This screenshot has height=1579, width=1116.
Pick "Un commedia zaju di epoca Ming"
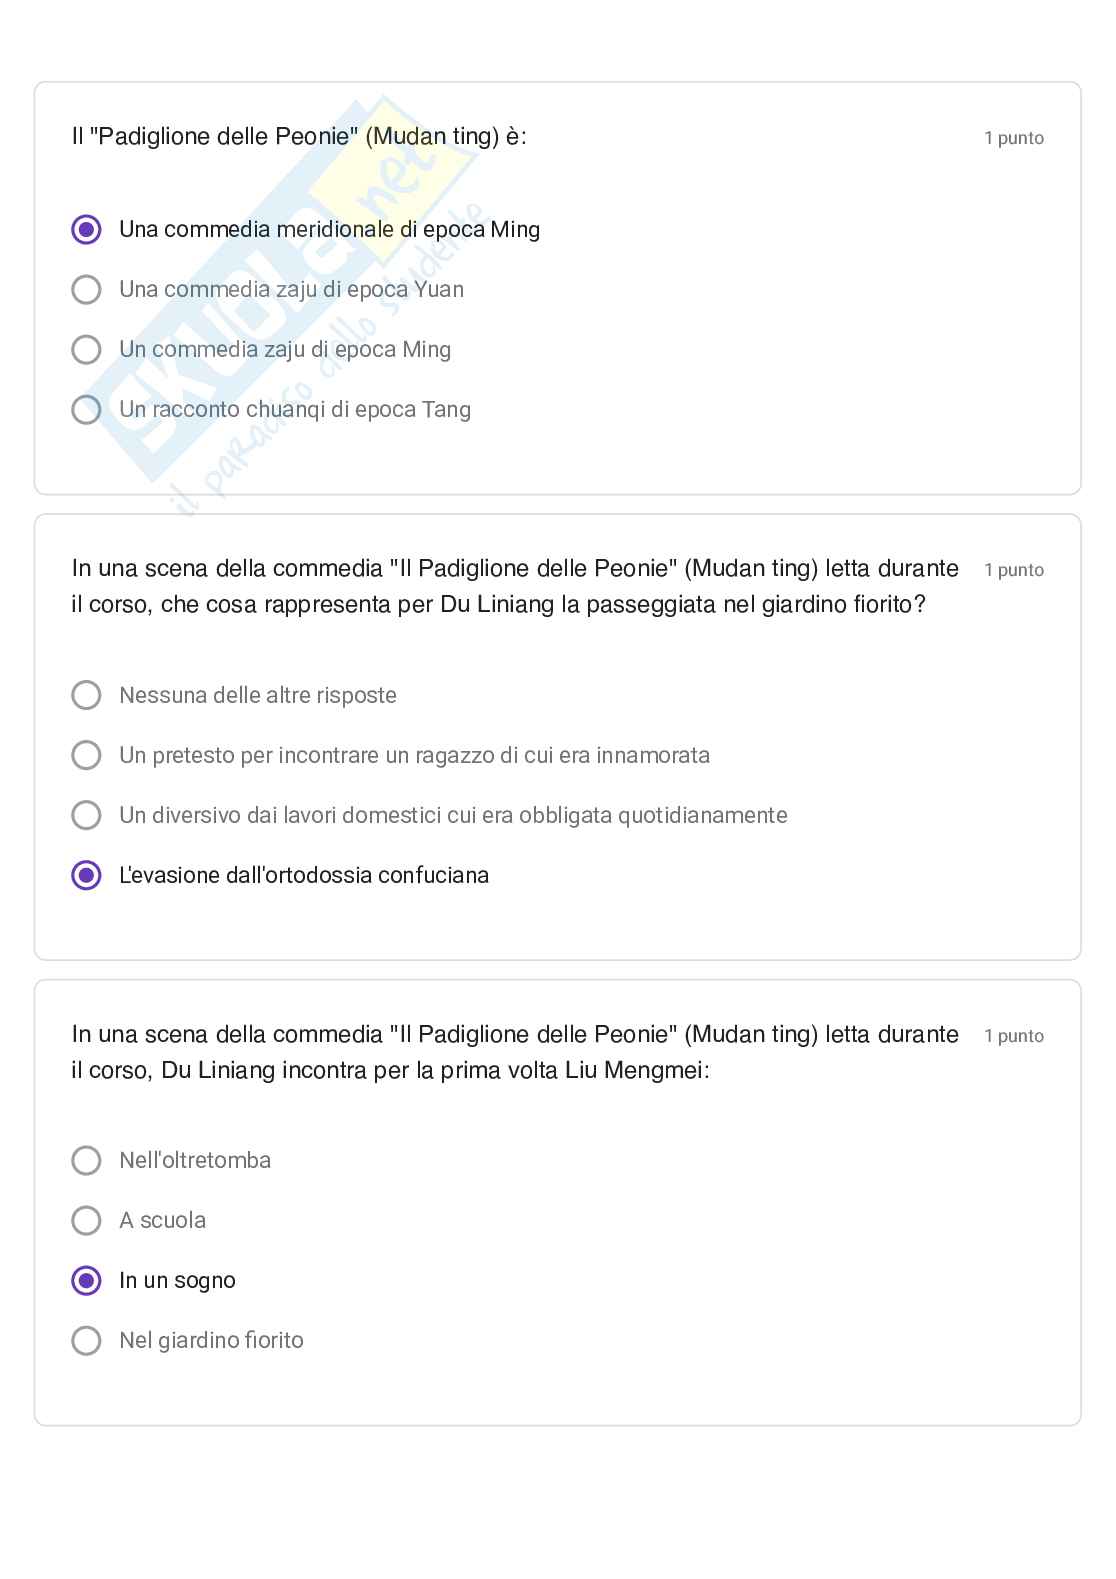(87, 350)
